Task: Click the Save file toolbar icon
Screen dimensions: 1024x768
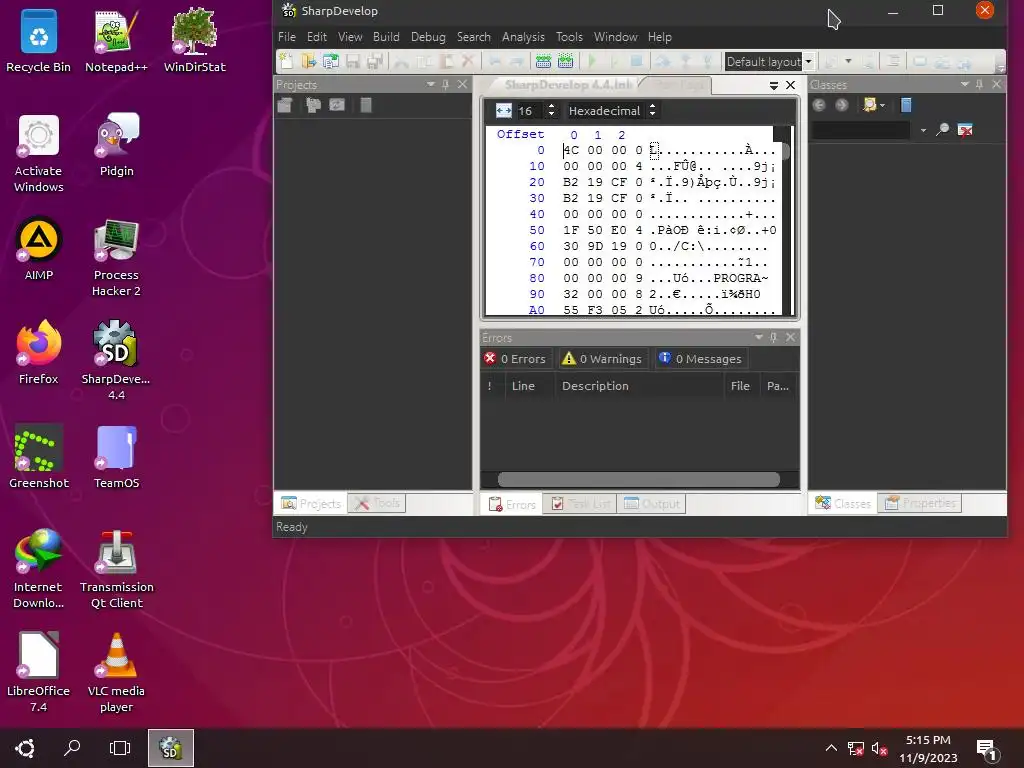Action: [x=353, y=61]
